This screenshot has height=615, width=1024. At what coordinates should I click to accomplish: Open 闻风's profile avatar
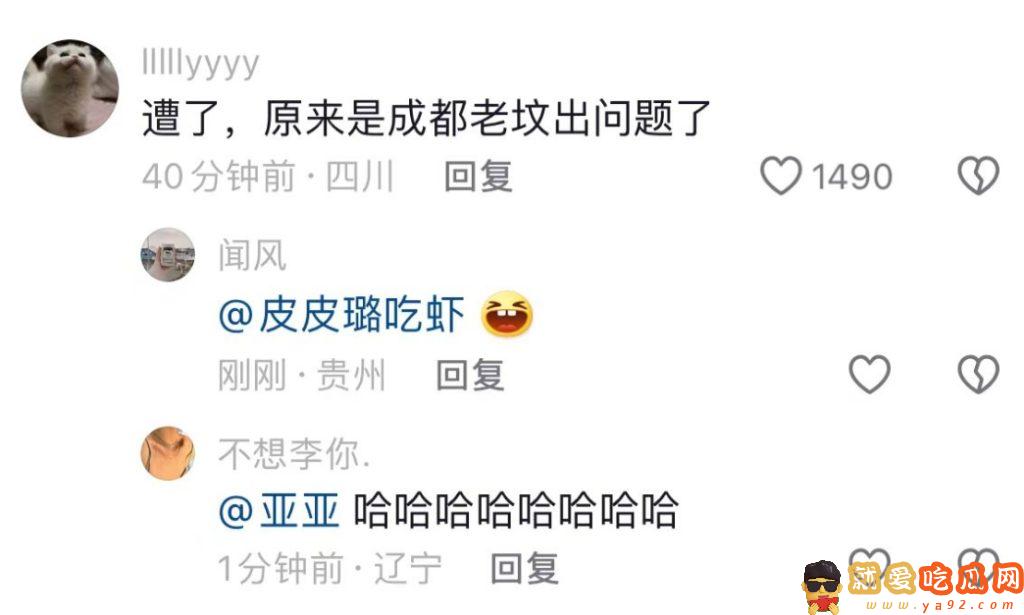[x=168, y=255]
